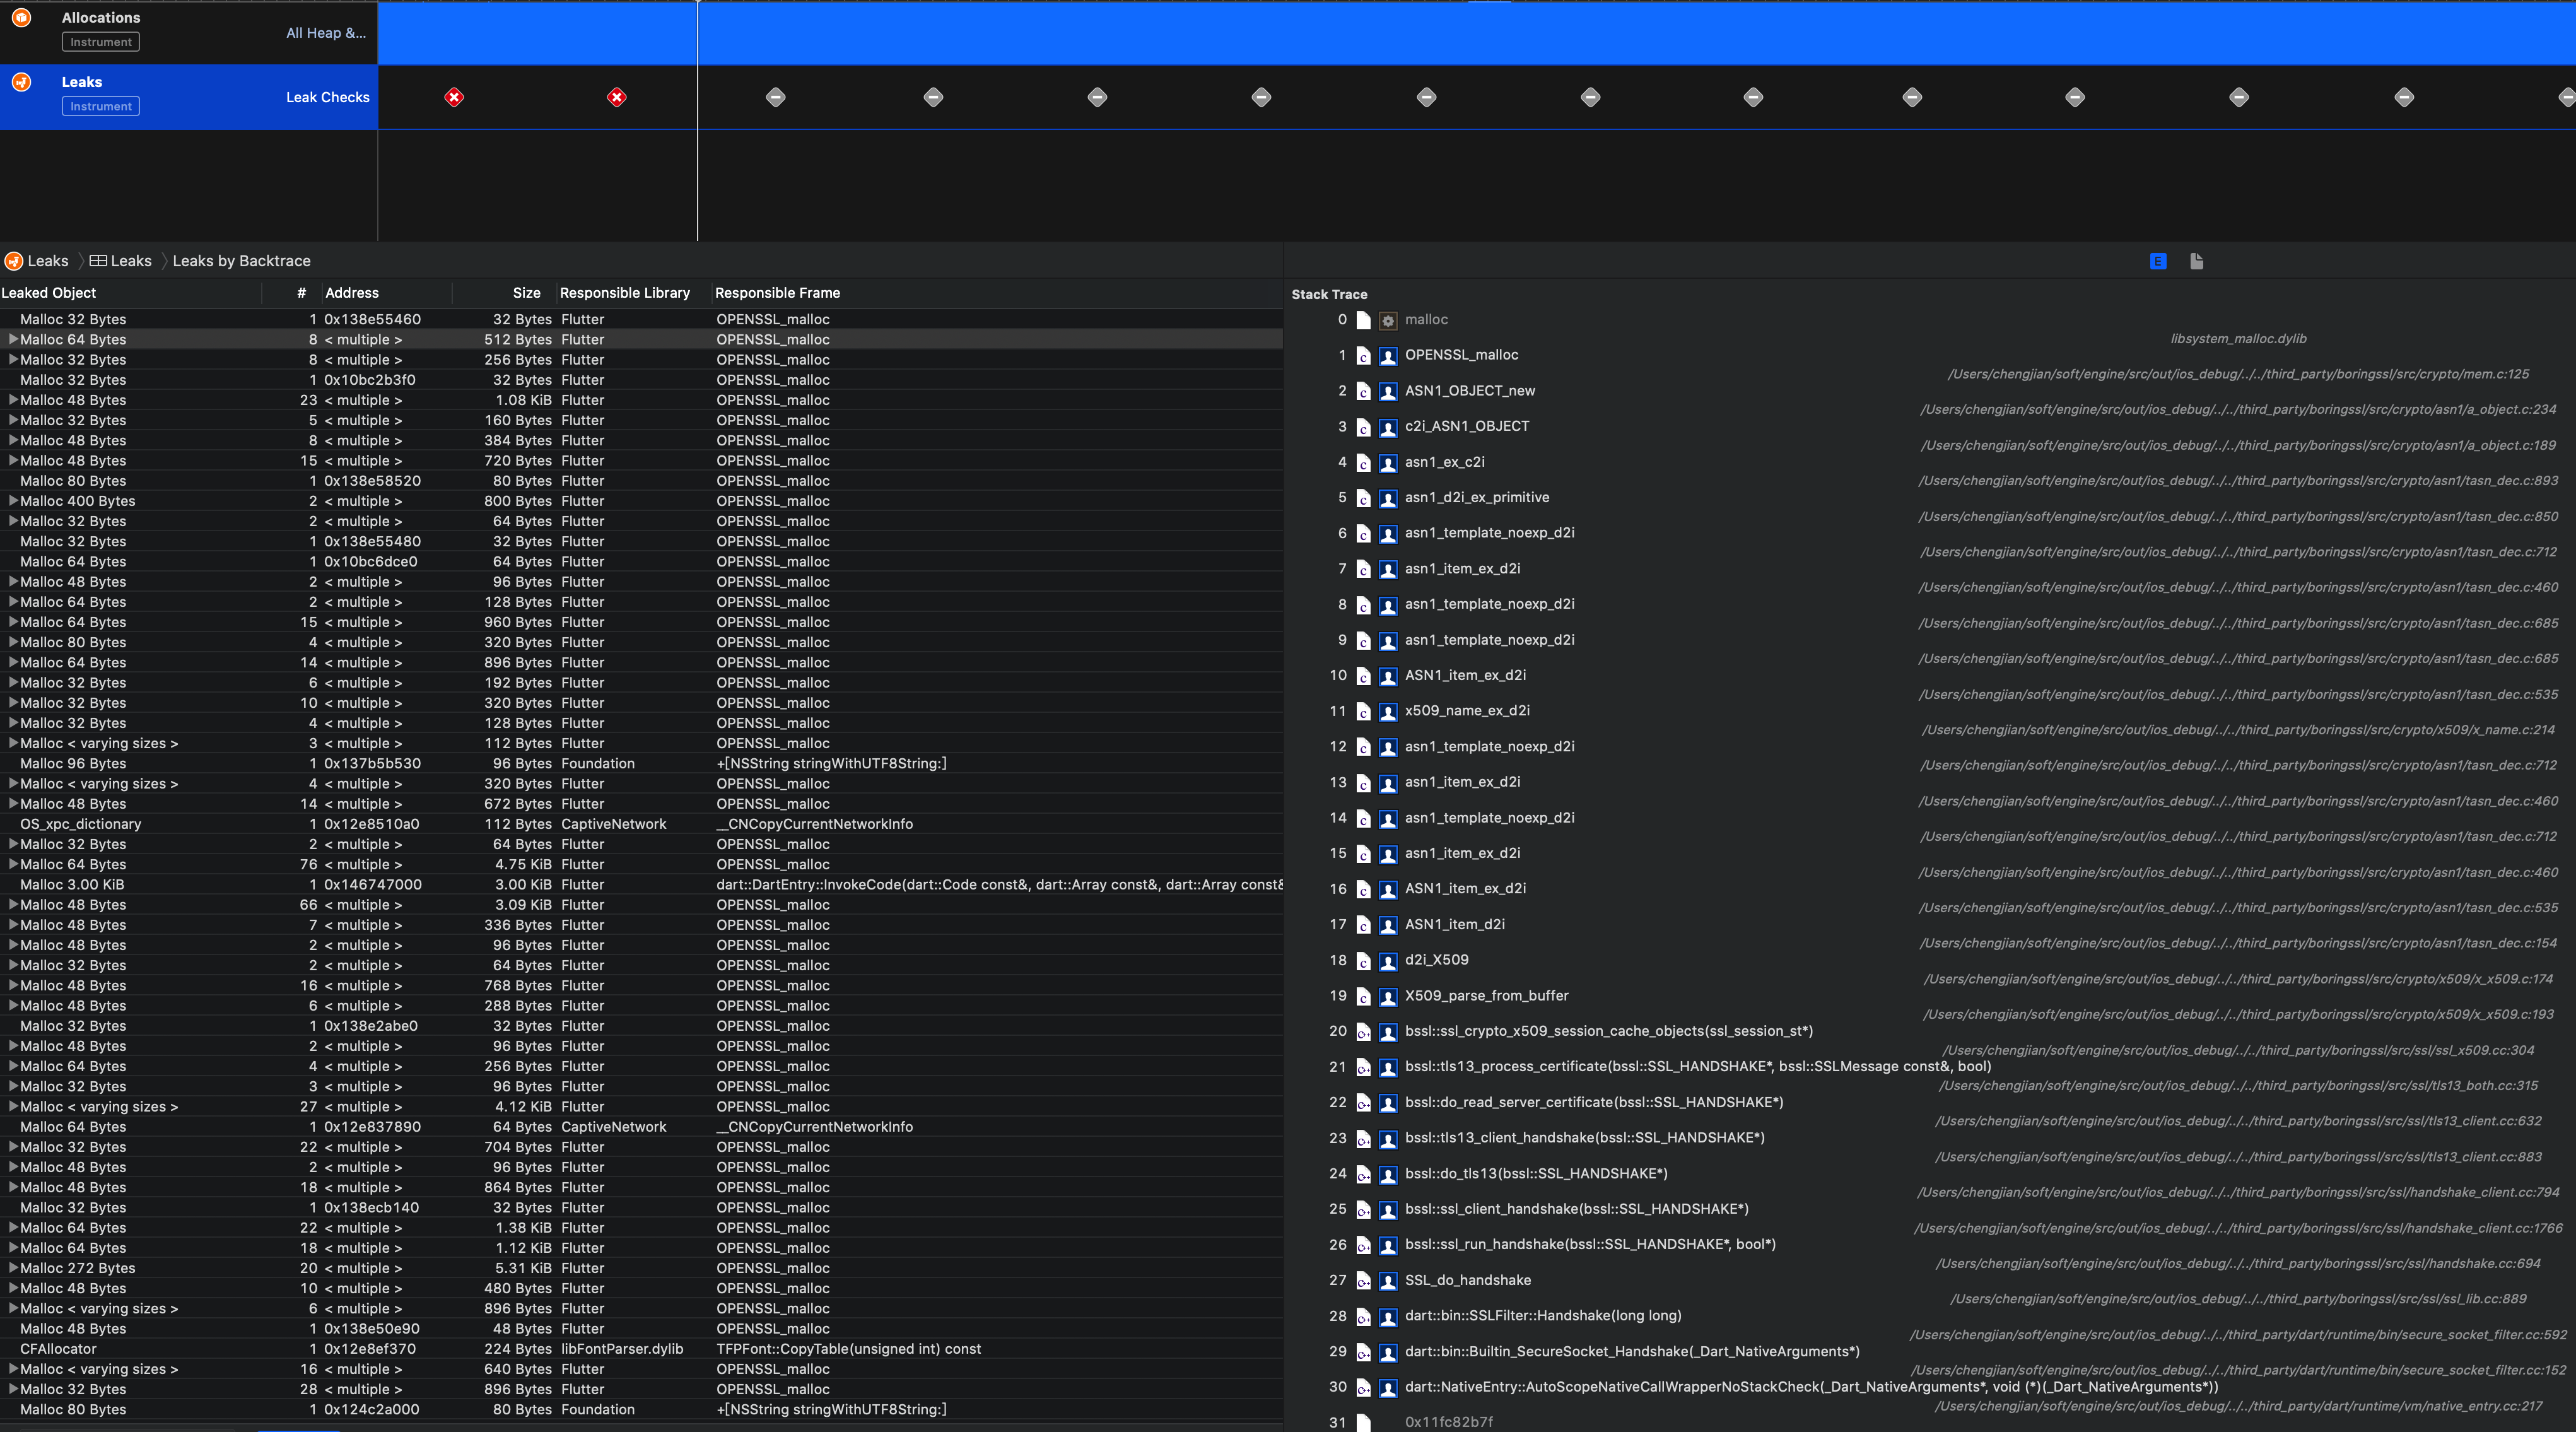Click source file icon for d2i_X509 frame
Screen dimensions: 2576x1432
click(x=1363, y=961)
